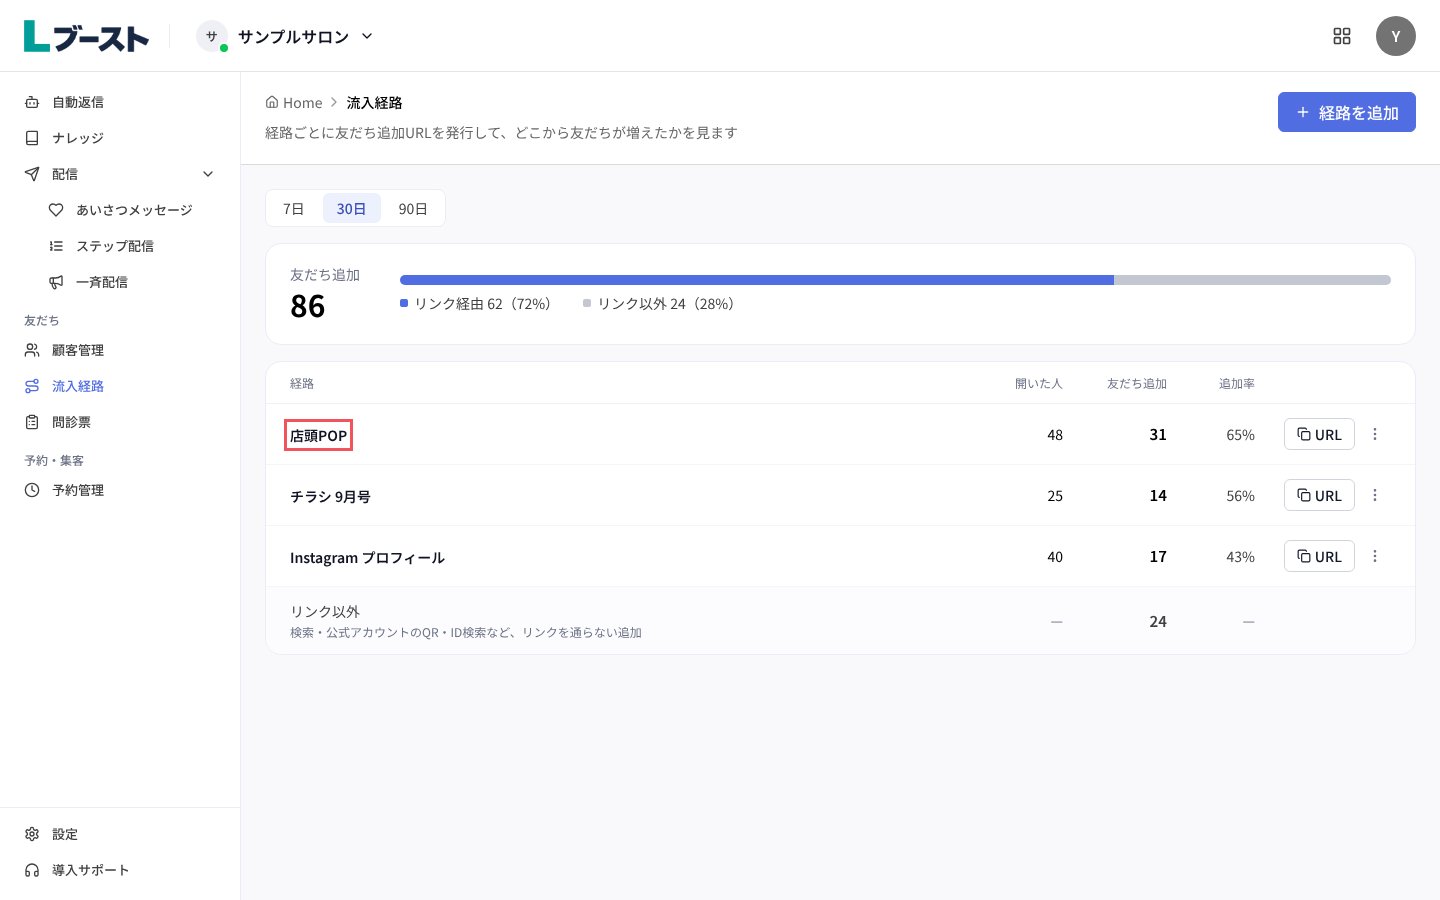
Task: Copy URL for 店頭POP
Action: (1319, 434)
